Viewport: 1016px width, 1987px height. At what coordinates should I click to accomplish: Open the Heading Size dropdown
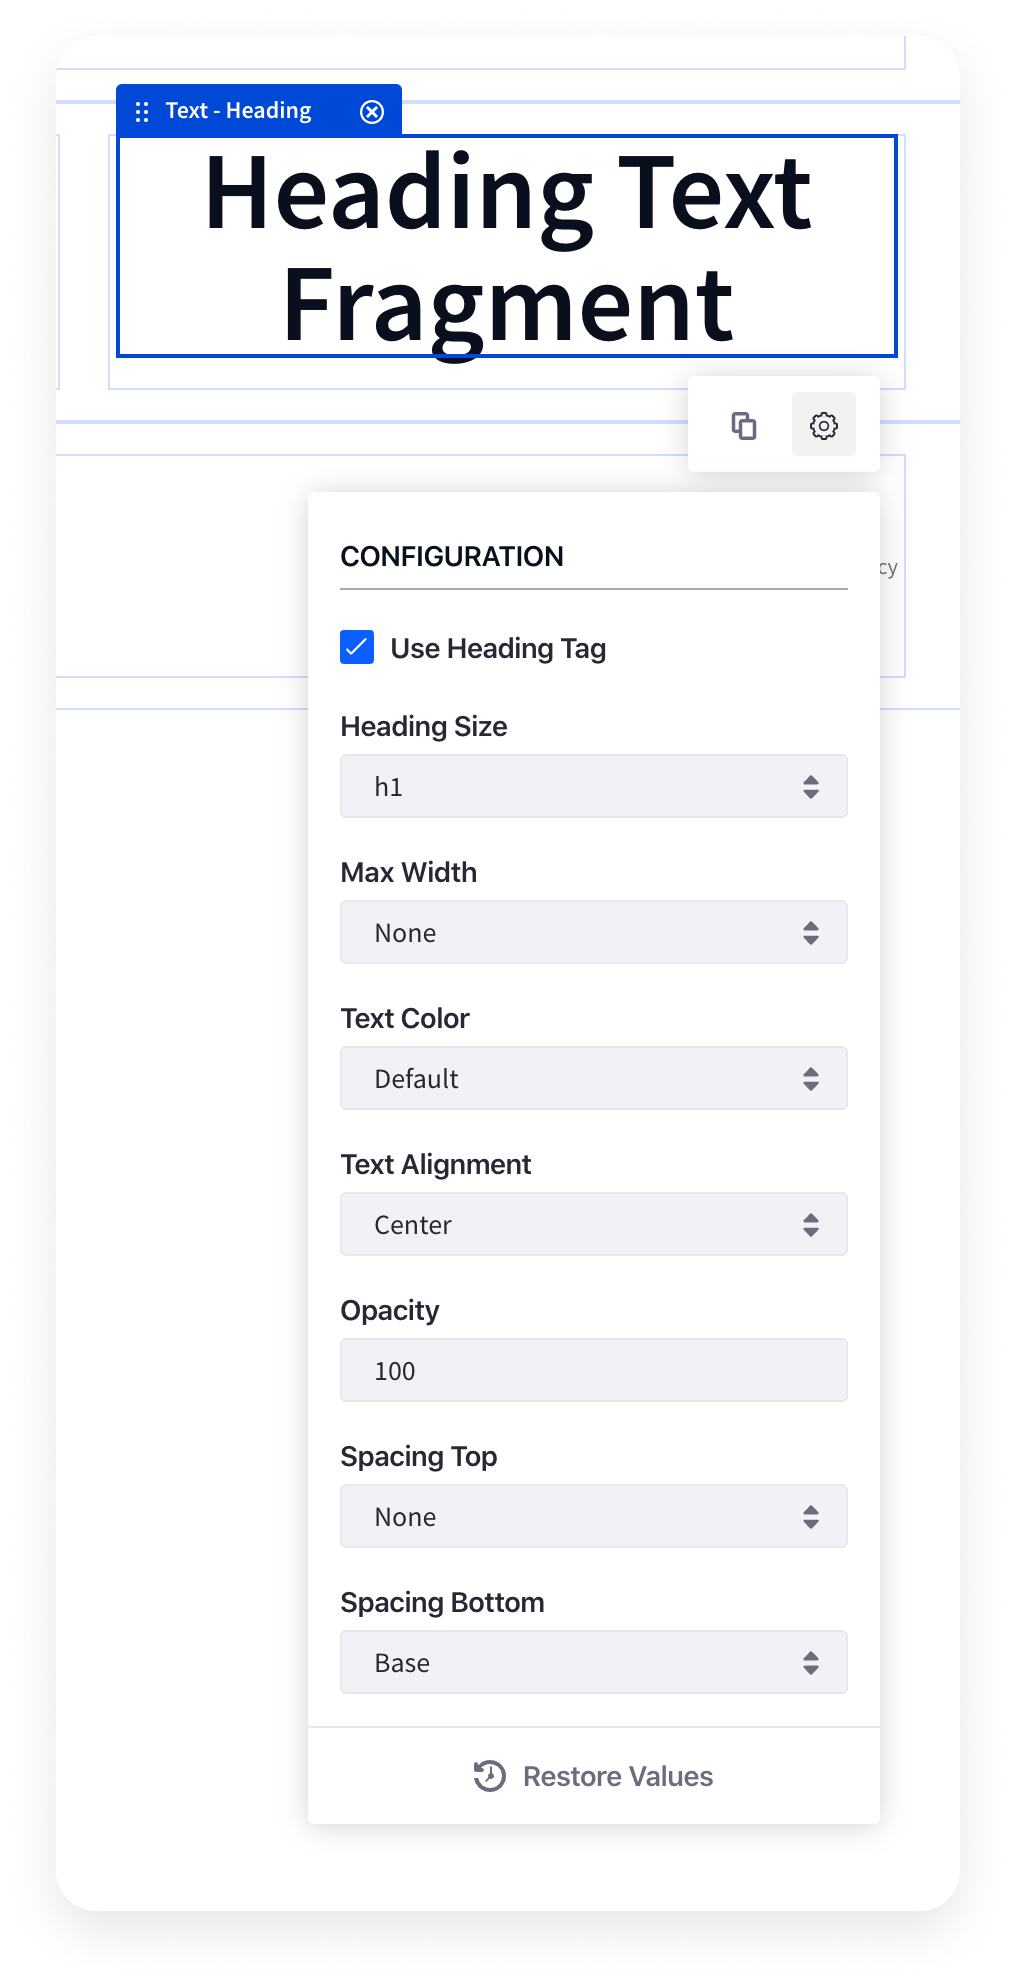pos(594,786)
